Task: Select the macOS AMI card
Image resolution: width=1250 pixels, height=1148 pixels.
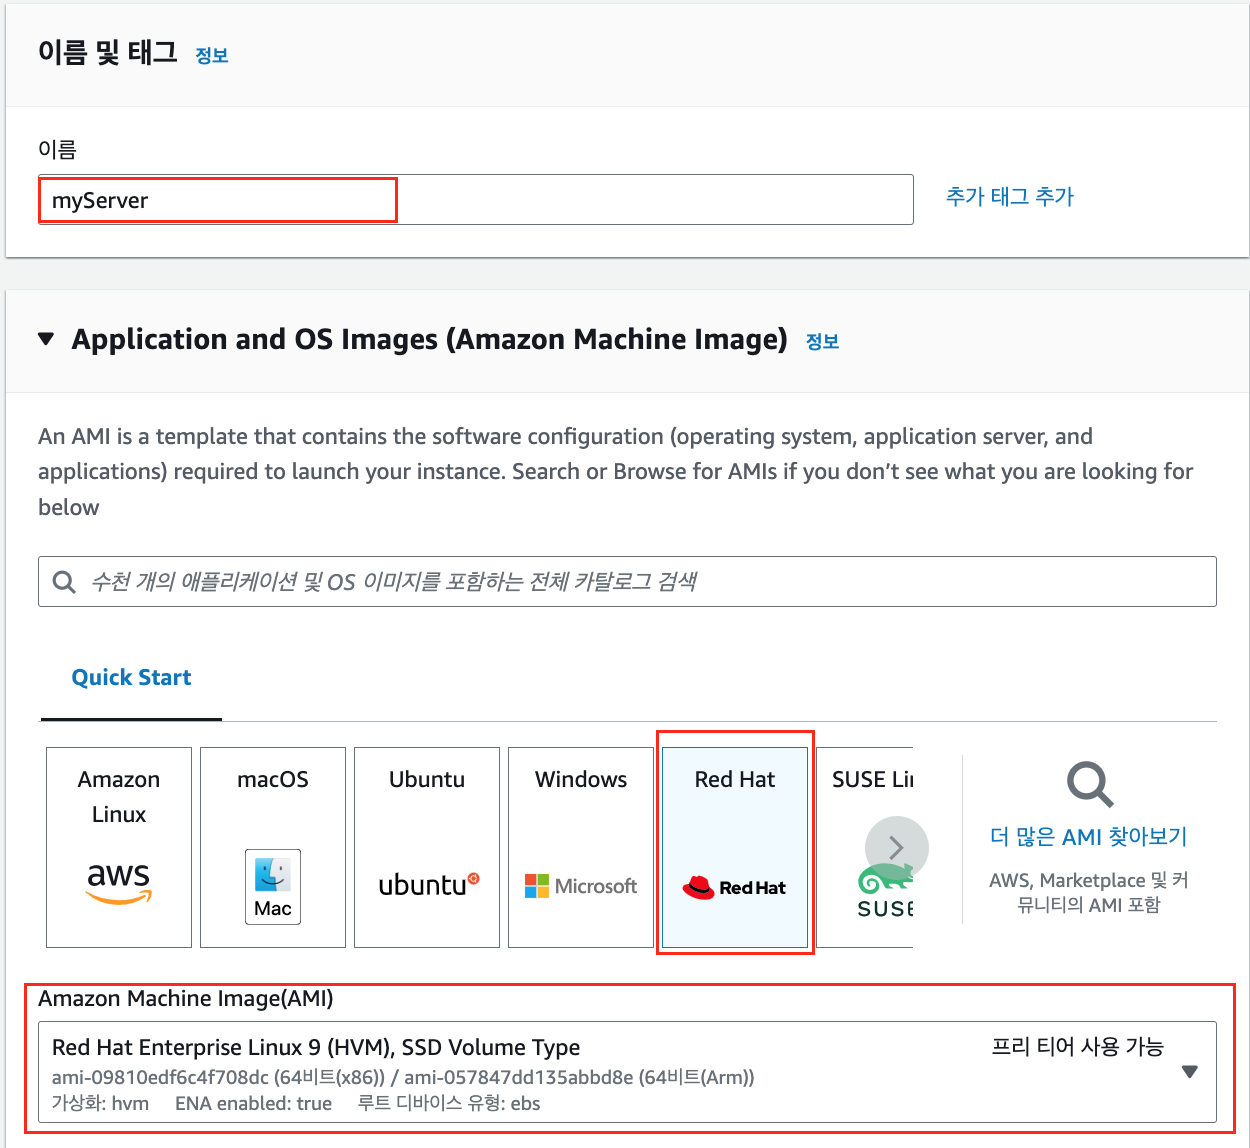Action: 273,847
